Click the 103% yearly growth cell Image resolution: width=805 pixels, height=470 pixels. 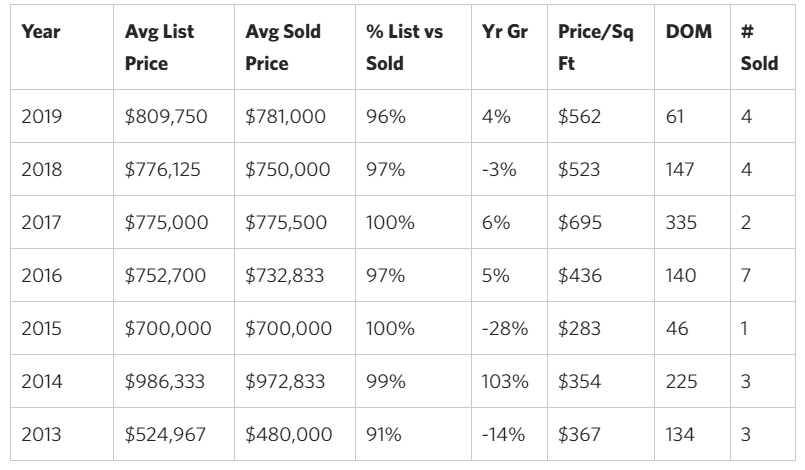click(504, 381)
